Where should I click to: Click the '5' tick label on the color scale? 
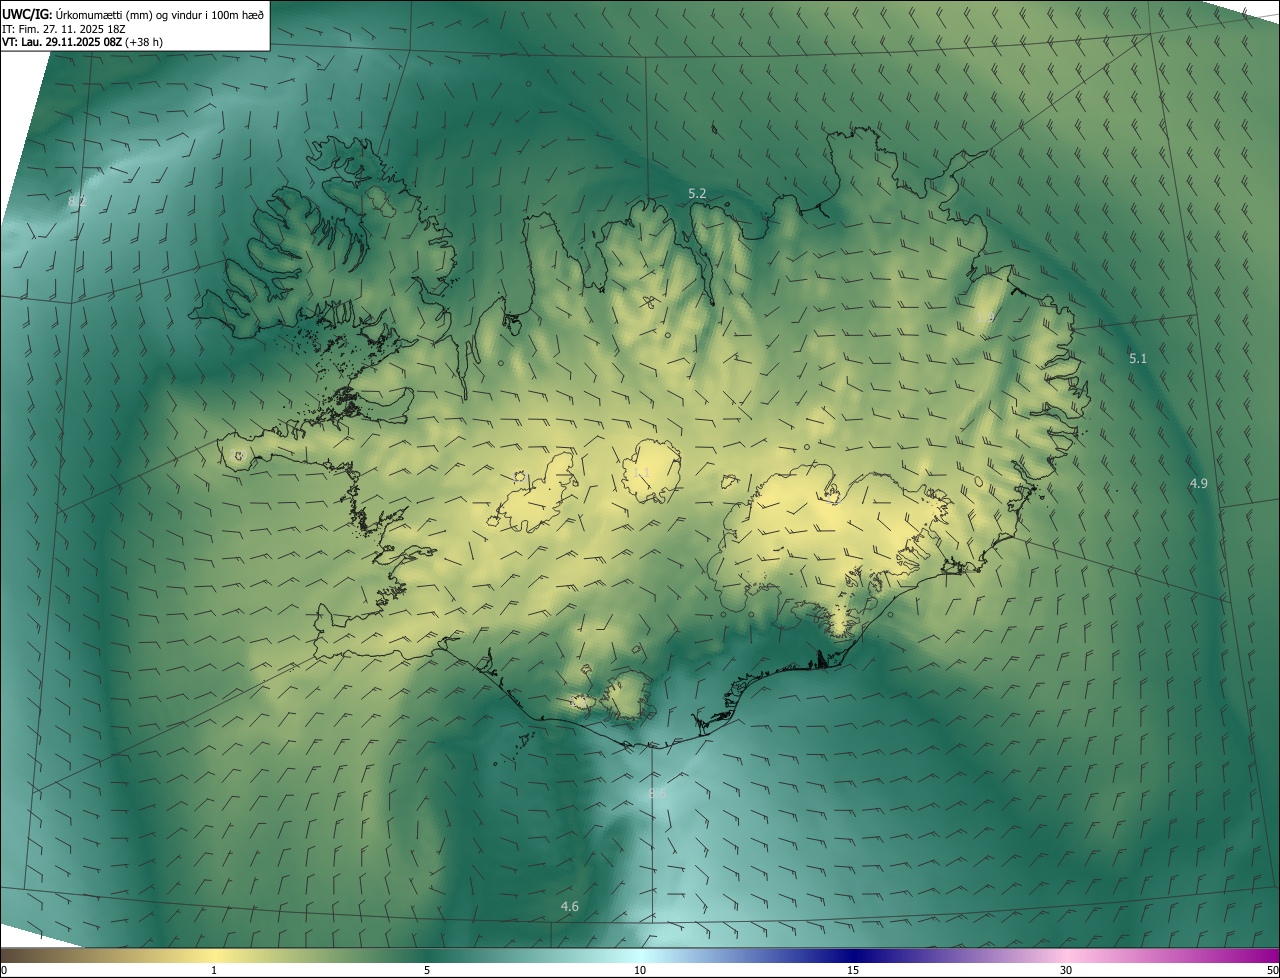pos(427,970)
